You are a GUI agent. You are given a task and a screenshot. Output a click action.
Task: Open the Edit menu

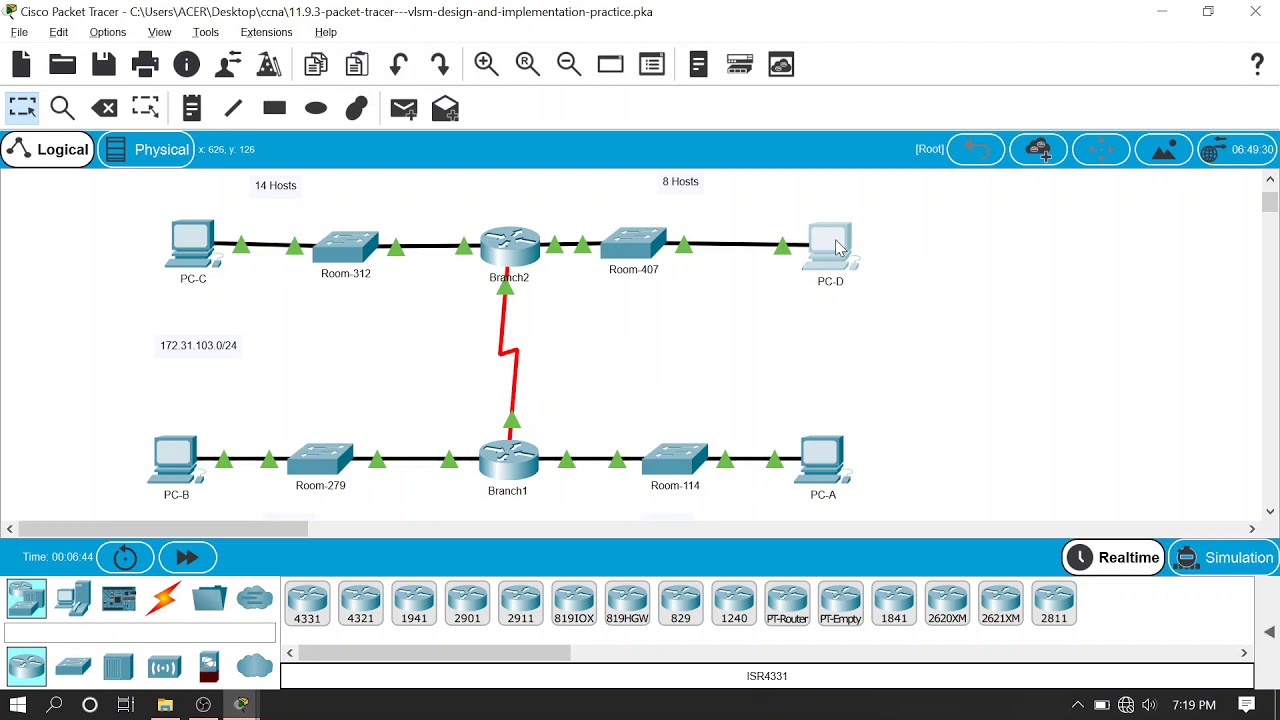pyautogui.click(x=59, y=32)
